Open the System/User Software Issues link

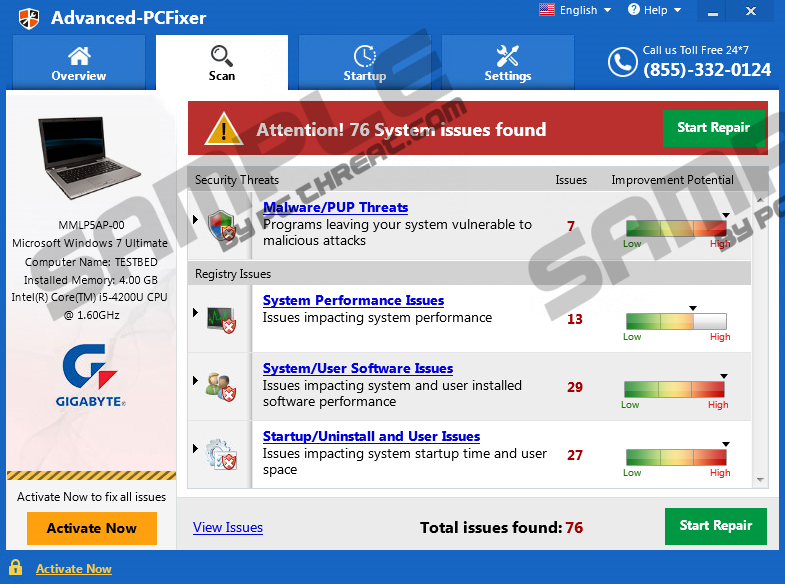click(358, 368)
